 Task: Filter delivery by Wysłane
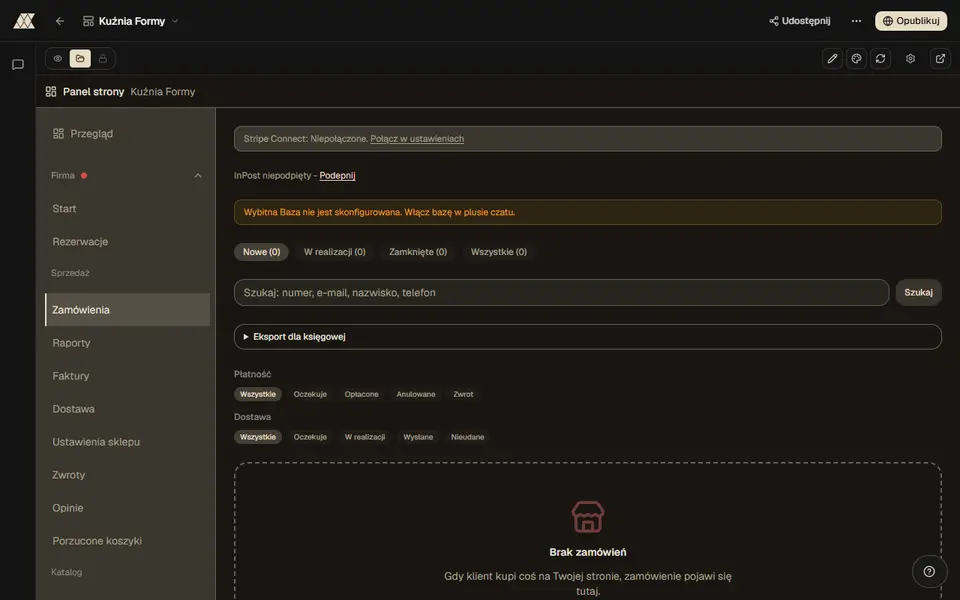coord(418,437)
